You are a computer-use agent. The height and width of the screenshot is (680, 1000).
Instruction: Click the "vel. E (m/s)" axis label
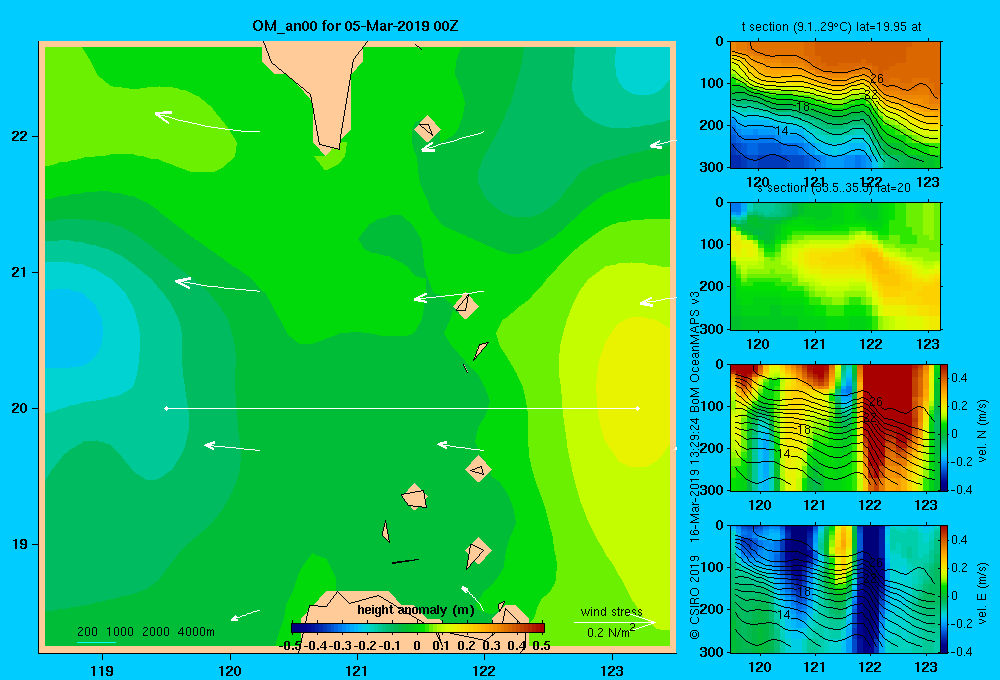982,593
